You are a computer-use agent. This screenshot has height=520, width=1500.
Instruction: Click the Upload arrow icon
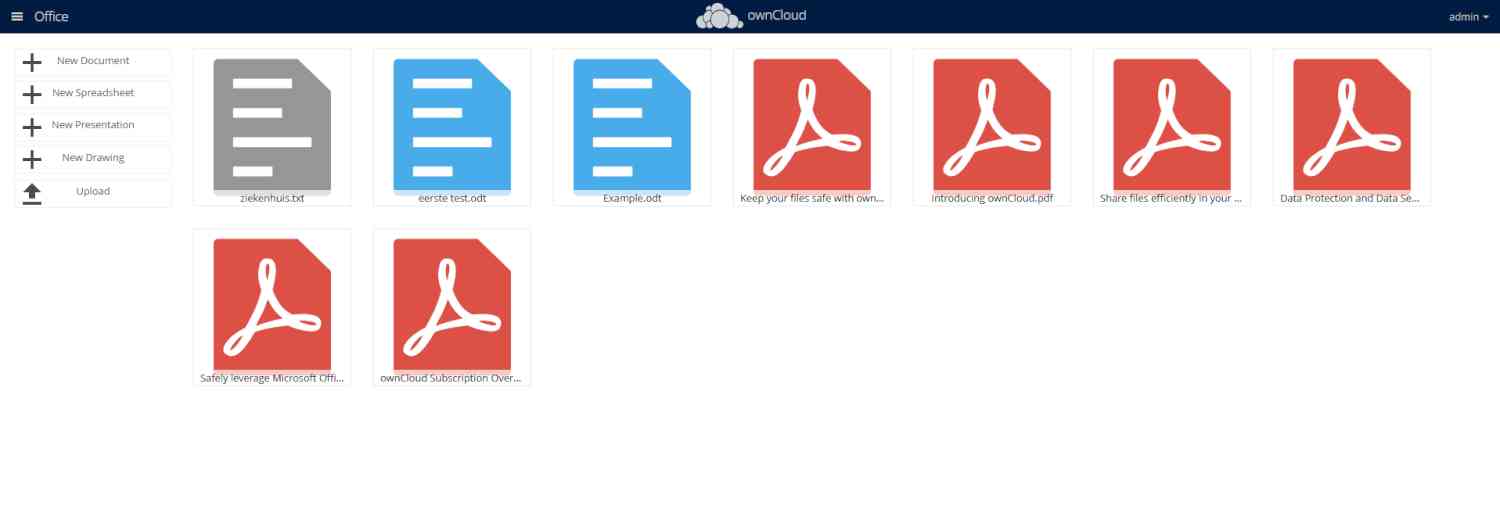[32, 193]
